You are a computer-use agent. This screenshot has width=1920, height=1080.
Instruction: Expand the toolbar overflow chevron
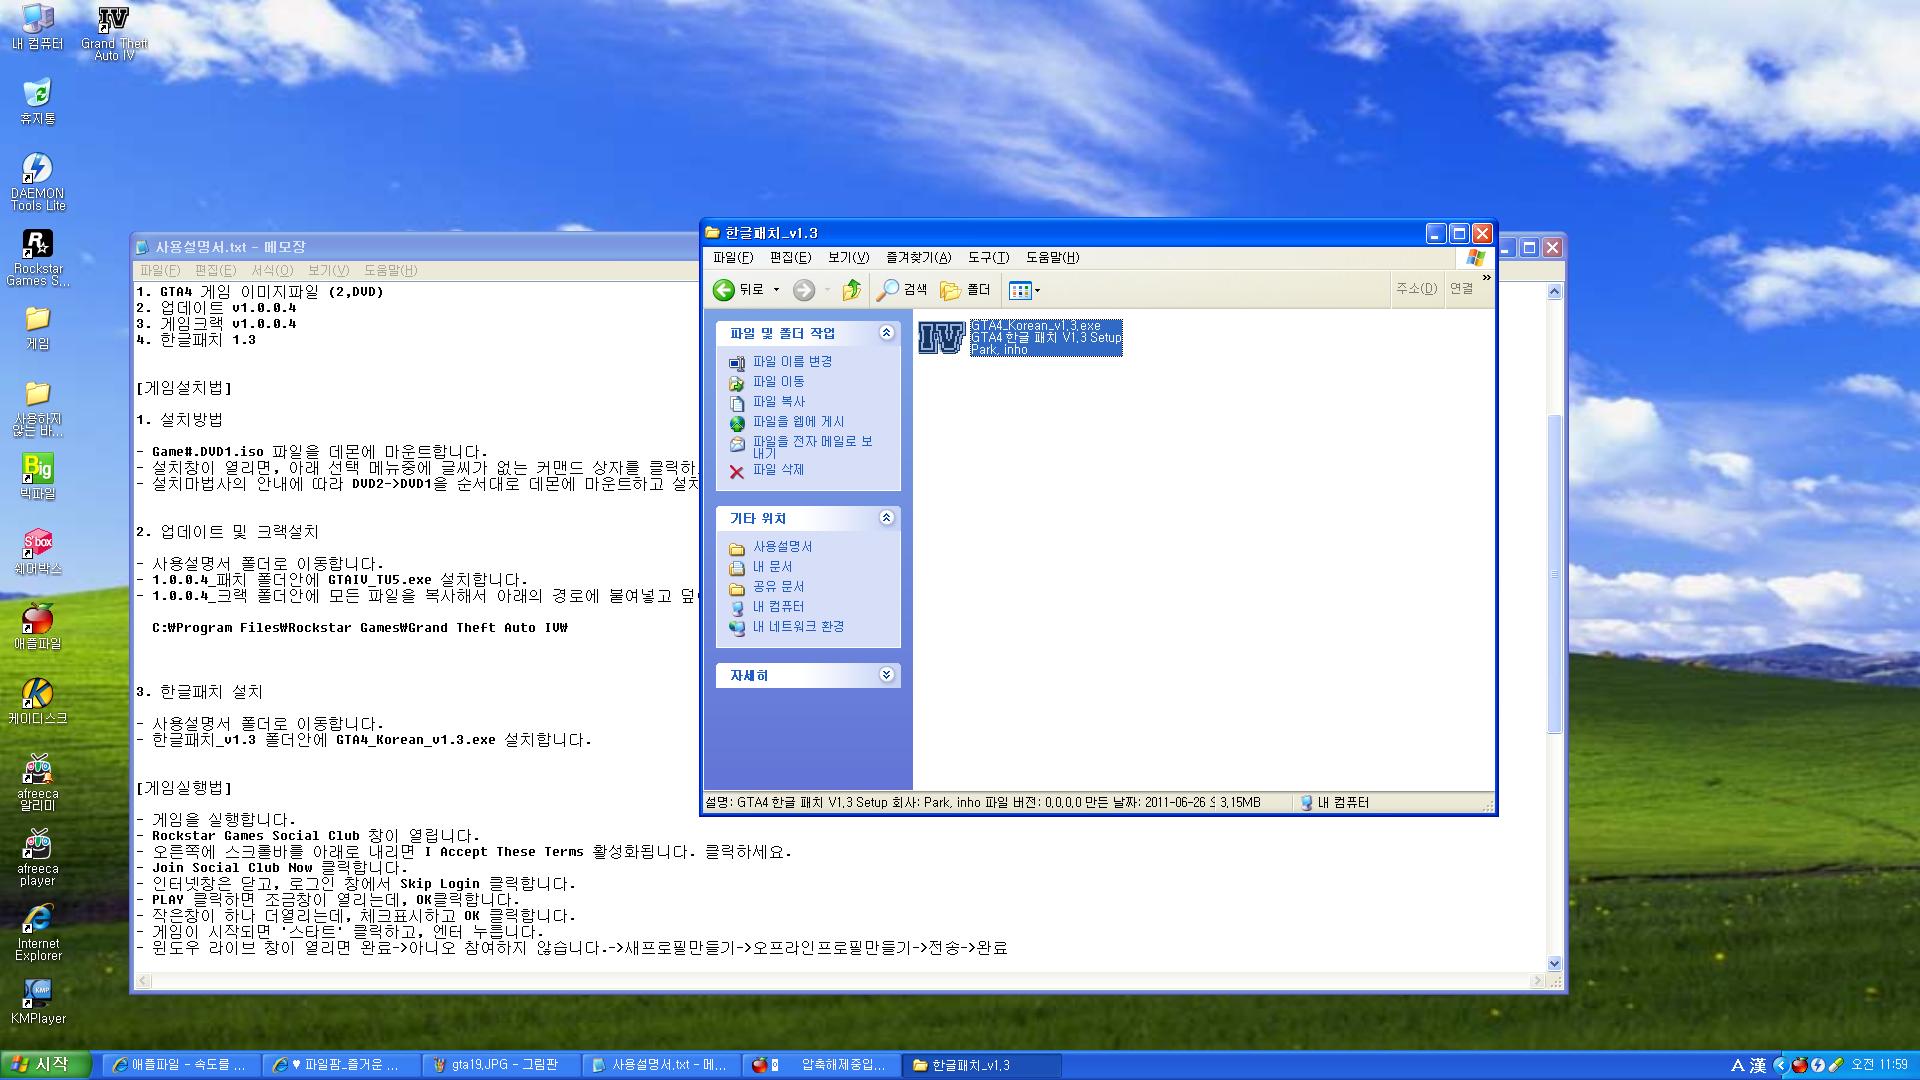tap(1486, 277)
